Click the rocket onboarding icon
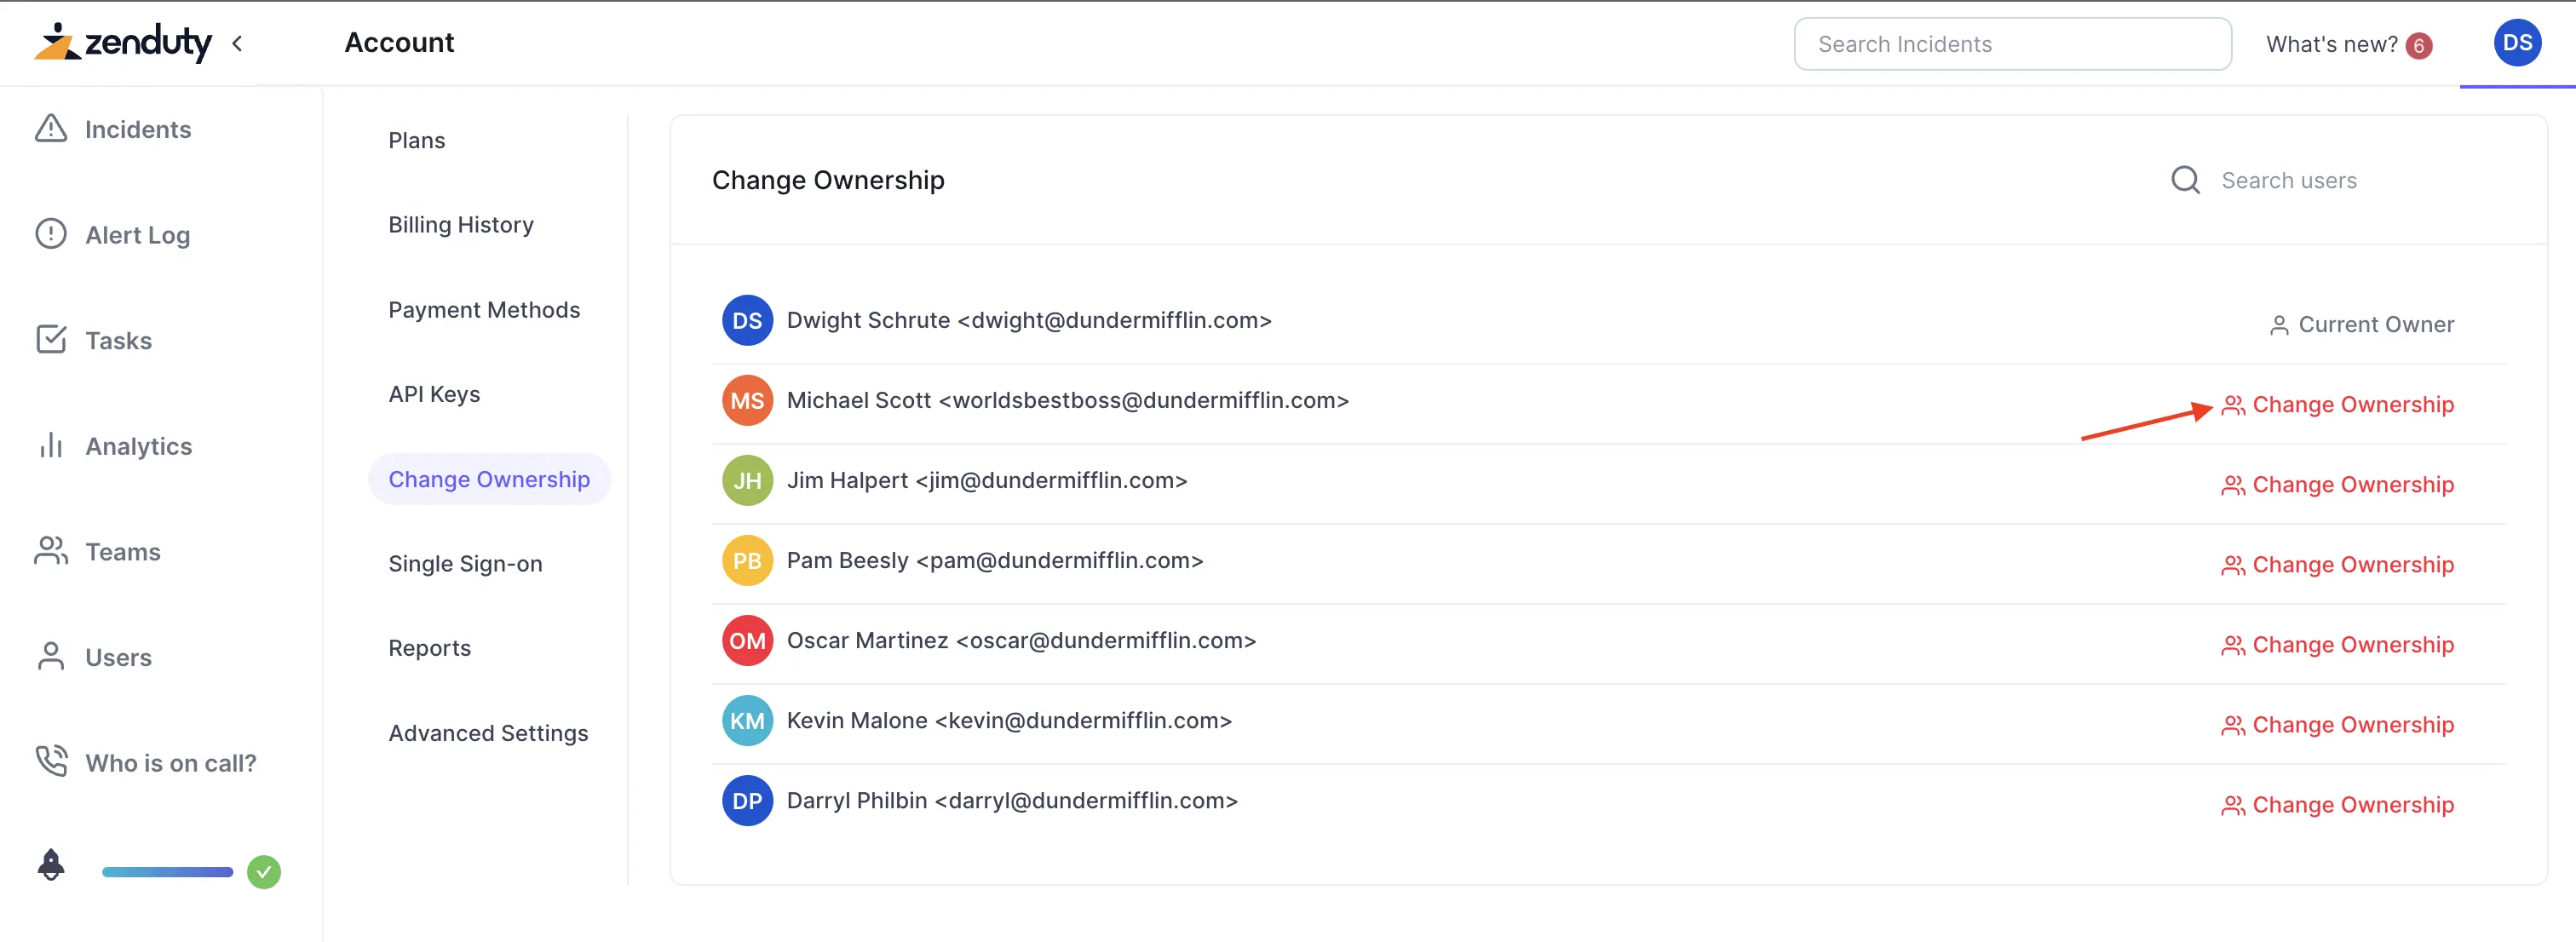The width and height of the screenshot is (2576, 942). 51,865
